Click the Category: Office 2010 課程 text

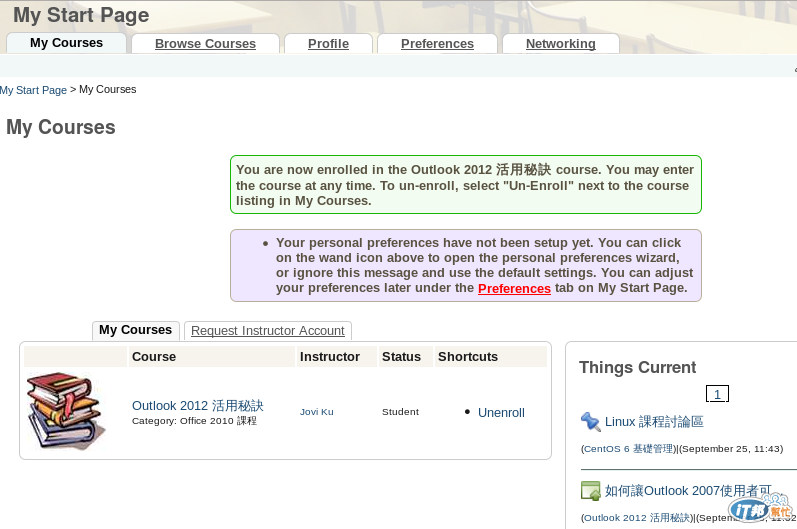pos(194,421)
